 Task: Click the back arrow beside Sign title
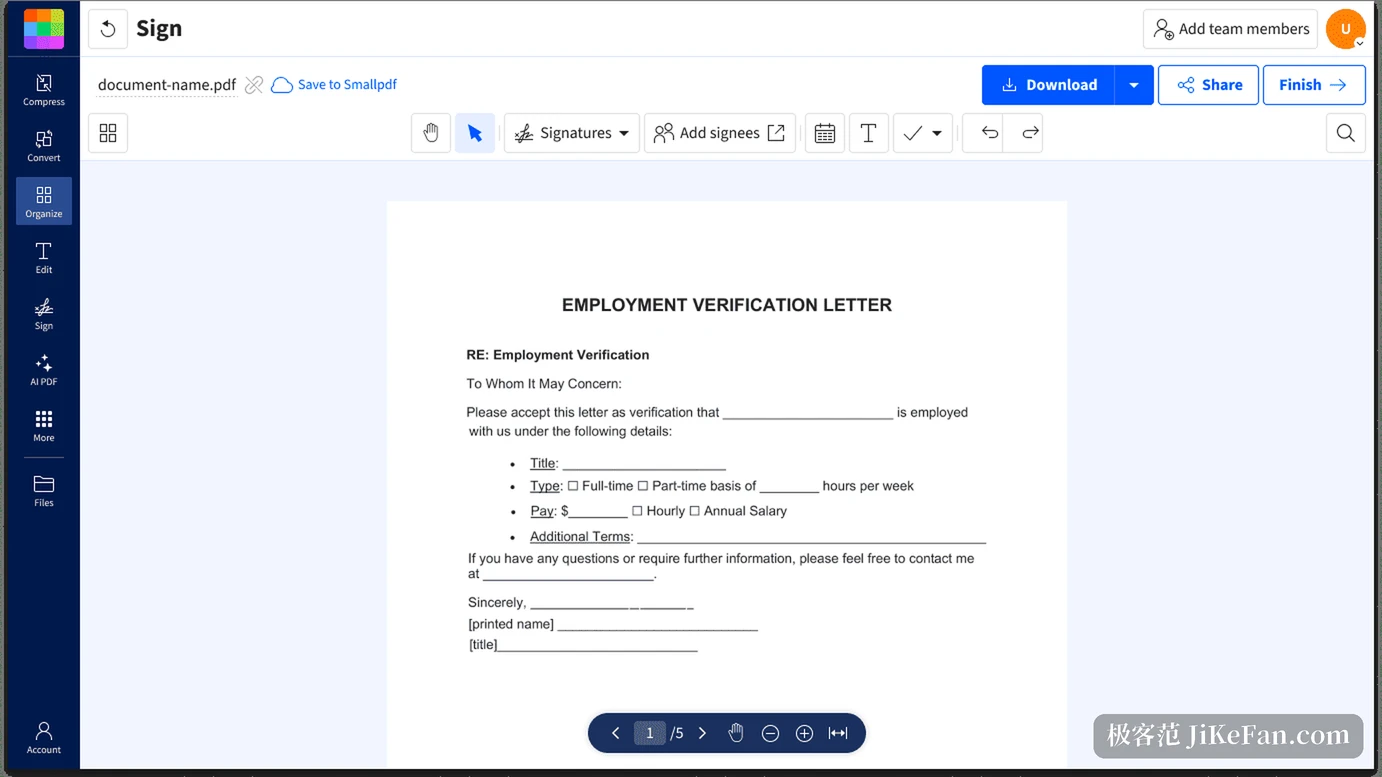click(x=108, y=29)
